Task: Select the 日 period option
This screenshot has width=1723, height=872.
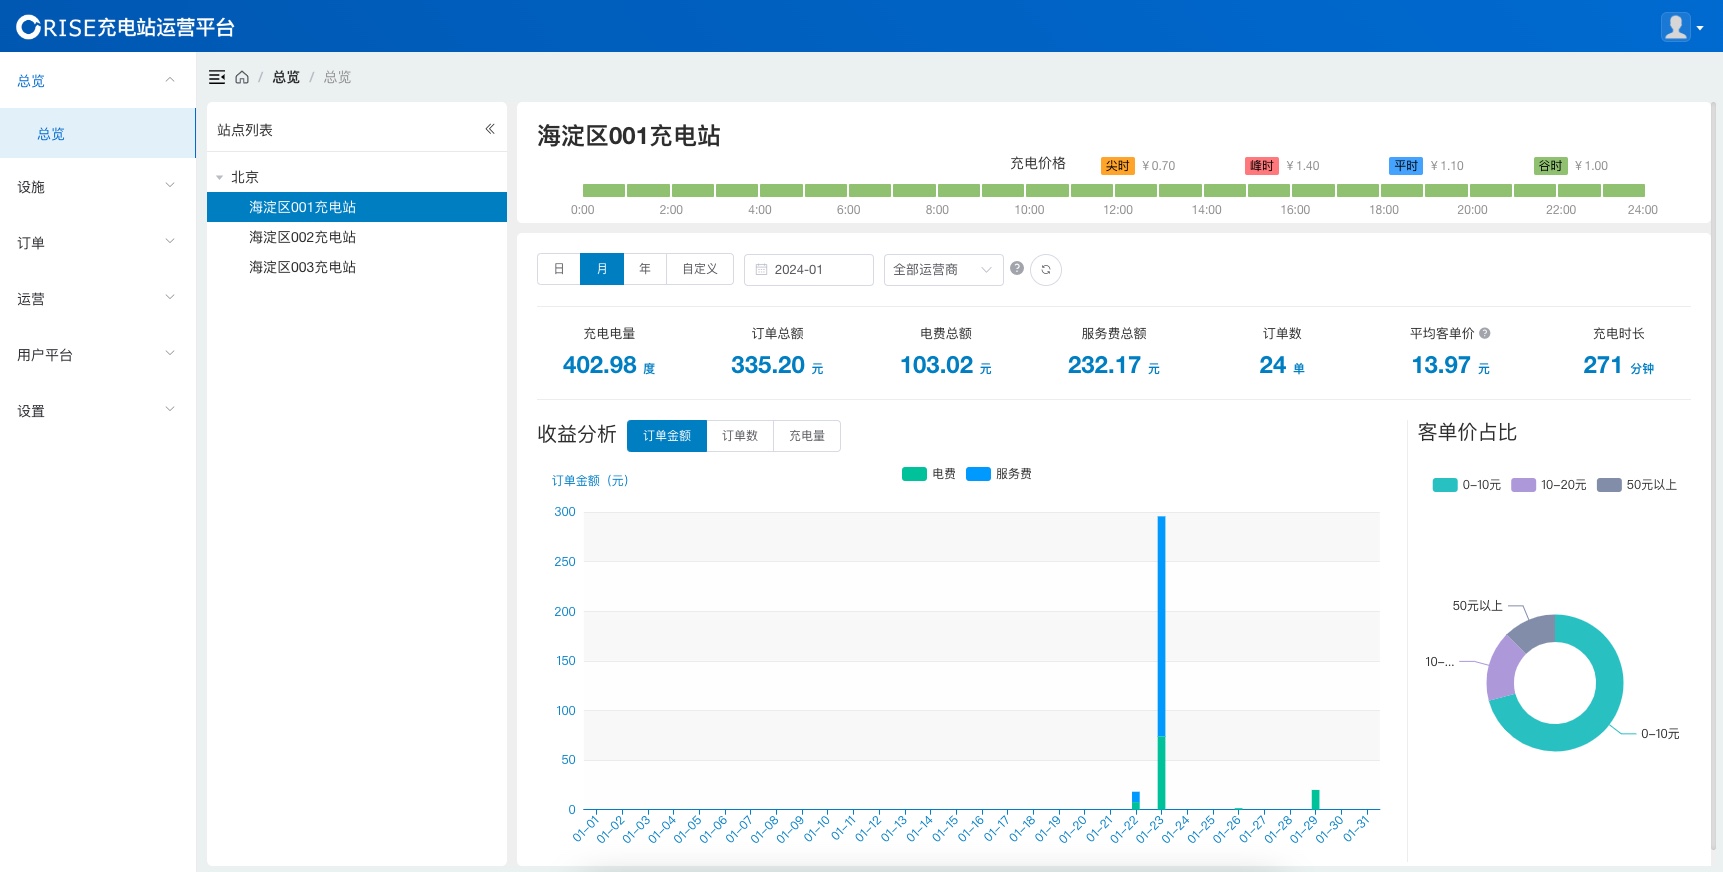Action: 559,269
